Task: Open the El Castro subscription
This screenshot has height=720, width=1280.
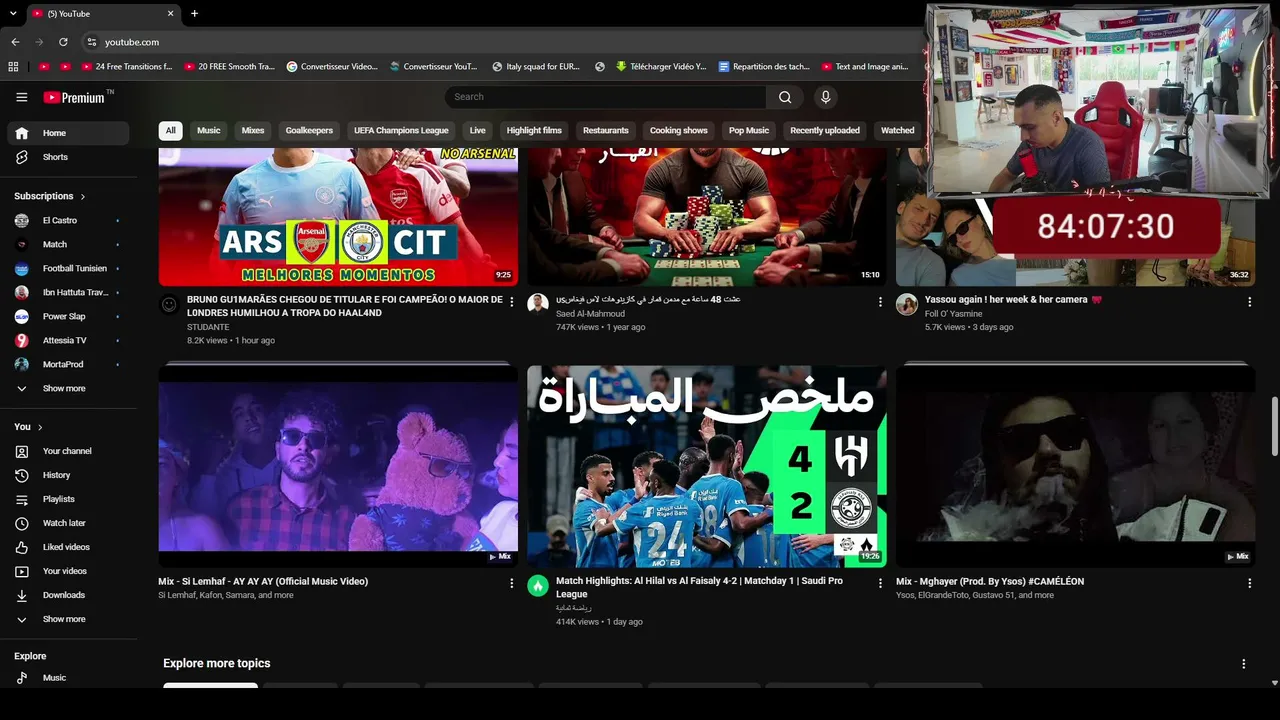Action: (68, 220)
